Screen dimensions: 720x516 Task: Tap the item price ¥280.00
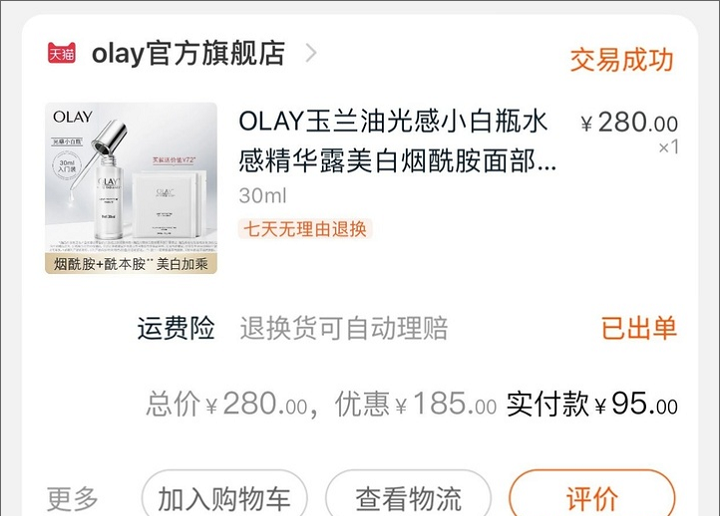click(629, 123)
